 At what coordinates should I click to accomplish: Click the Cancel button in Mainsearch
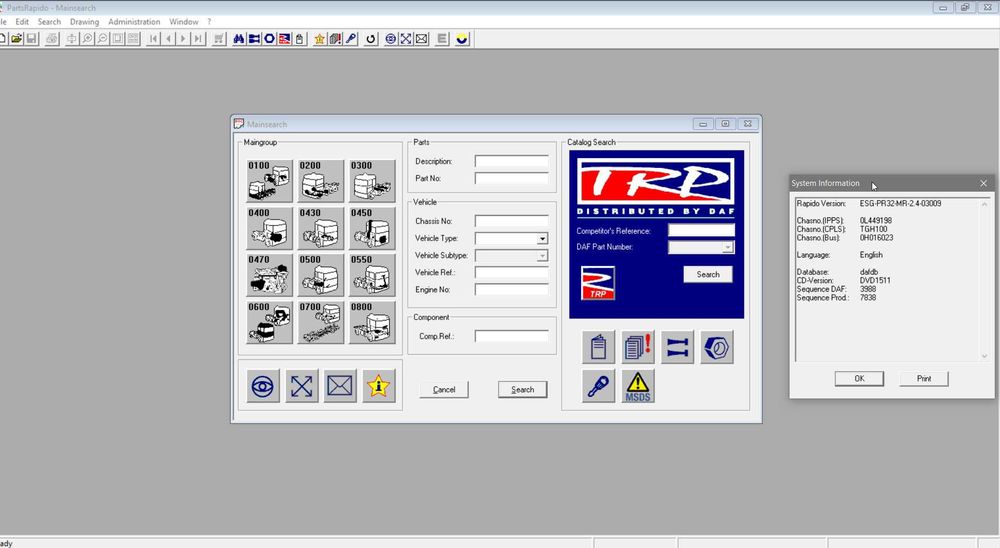click(444, 390)
